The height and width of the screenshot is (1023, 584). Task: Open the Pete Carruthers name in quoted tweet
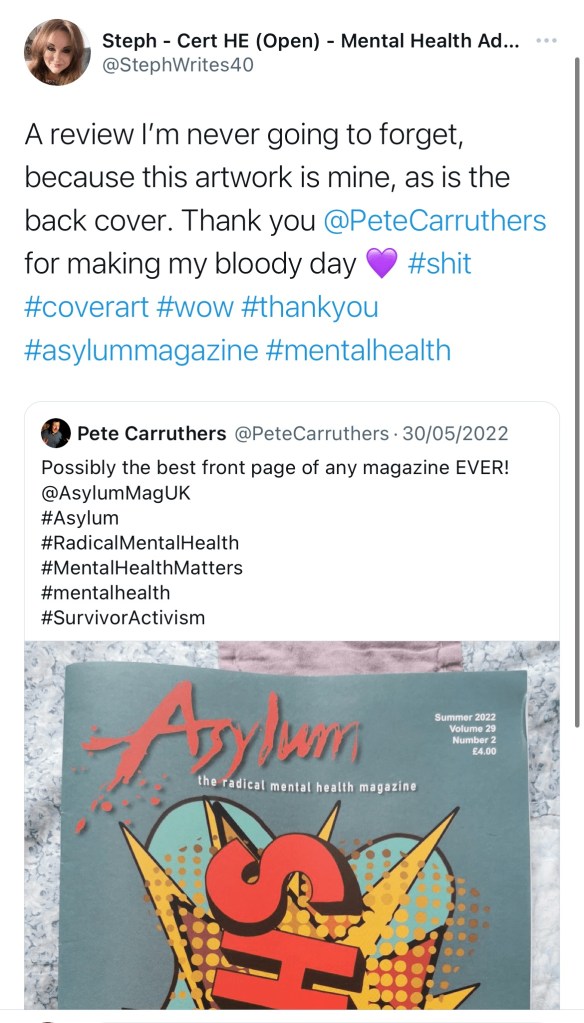coord(152,433)
